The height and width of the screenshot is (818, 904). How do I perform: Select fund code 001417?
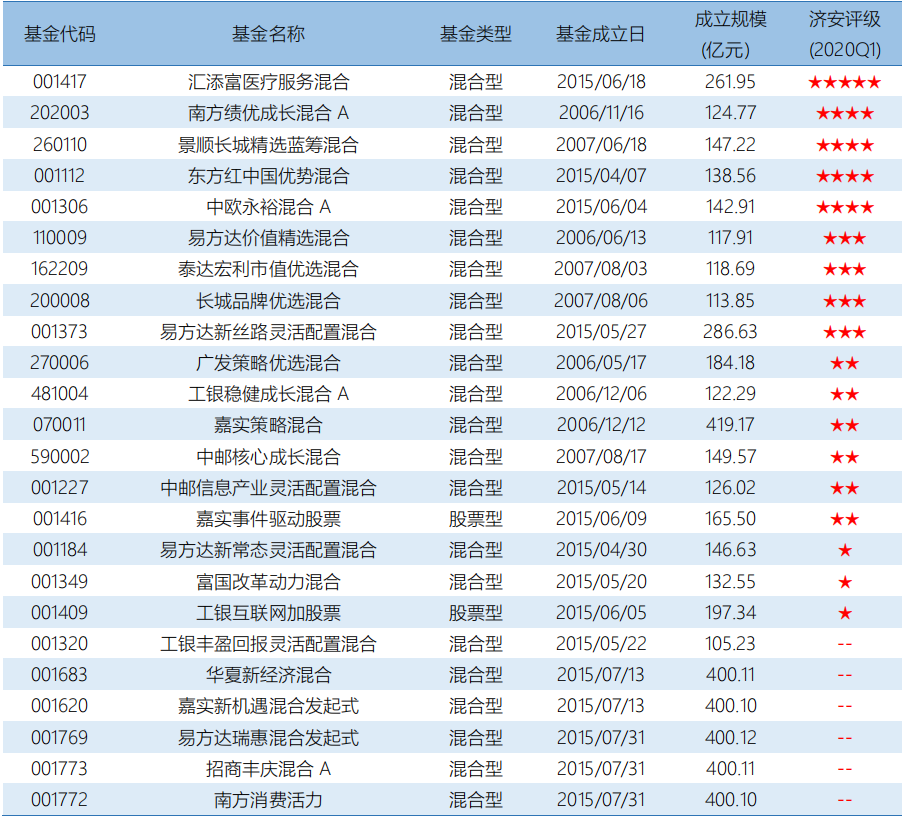point(59,82)
